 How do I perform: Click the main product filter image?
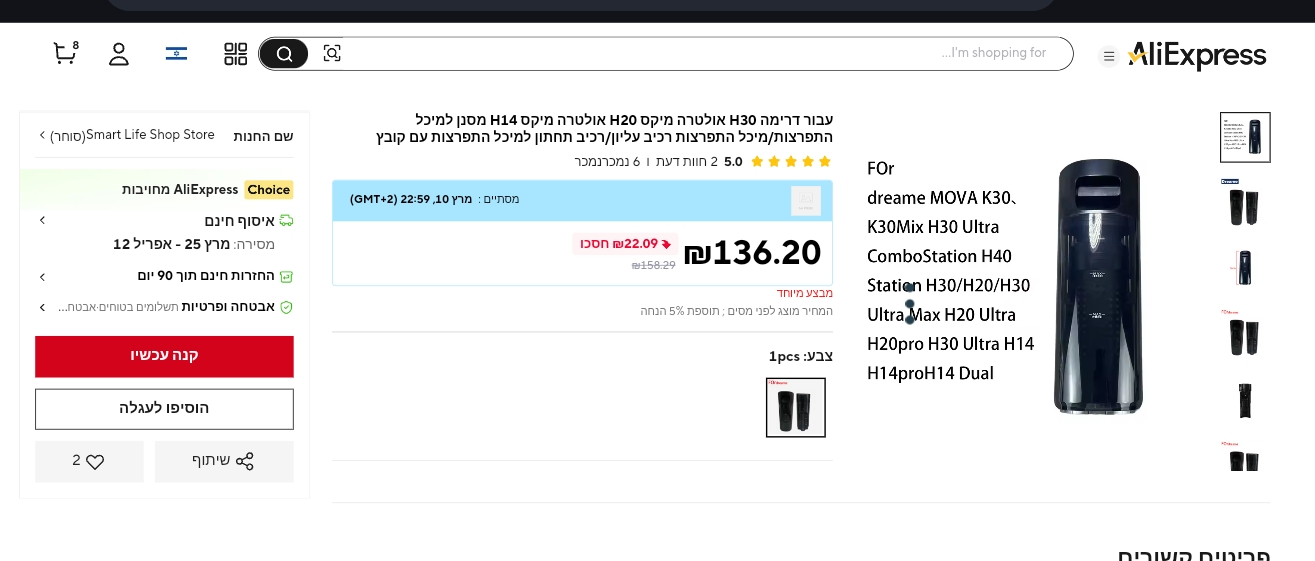pos(1098,286)
